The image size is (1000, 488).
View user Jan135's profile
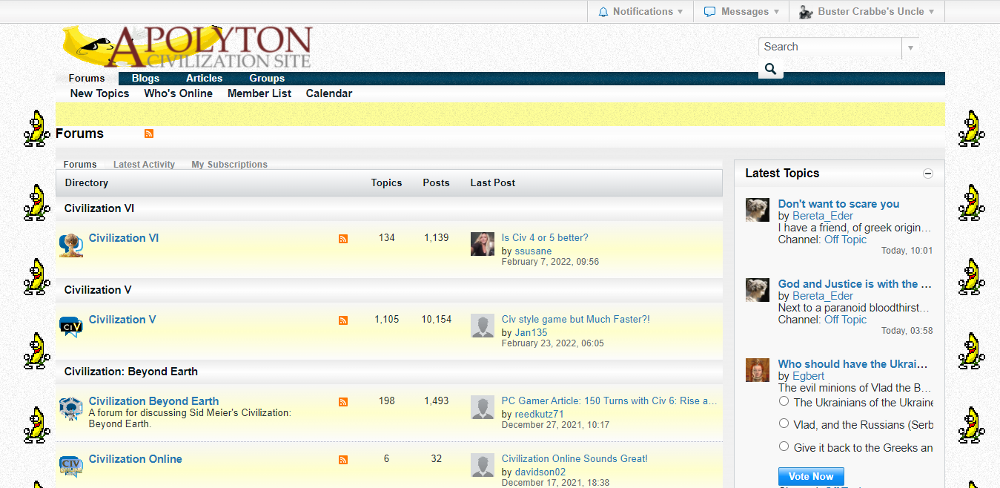click(531, 332)
